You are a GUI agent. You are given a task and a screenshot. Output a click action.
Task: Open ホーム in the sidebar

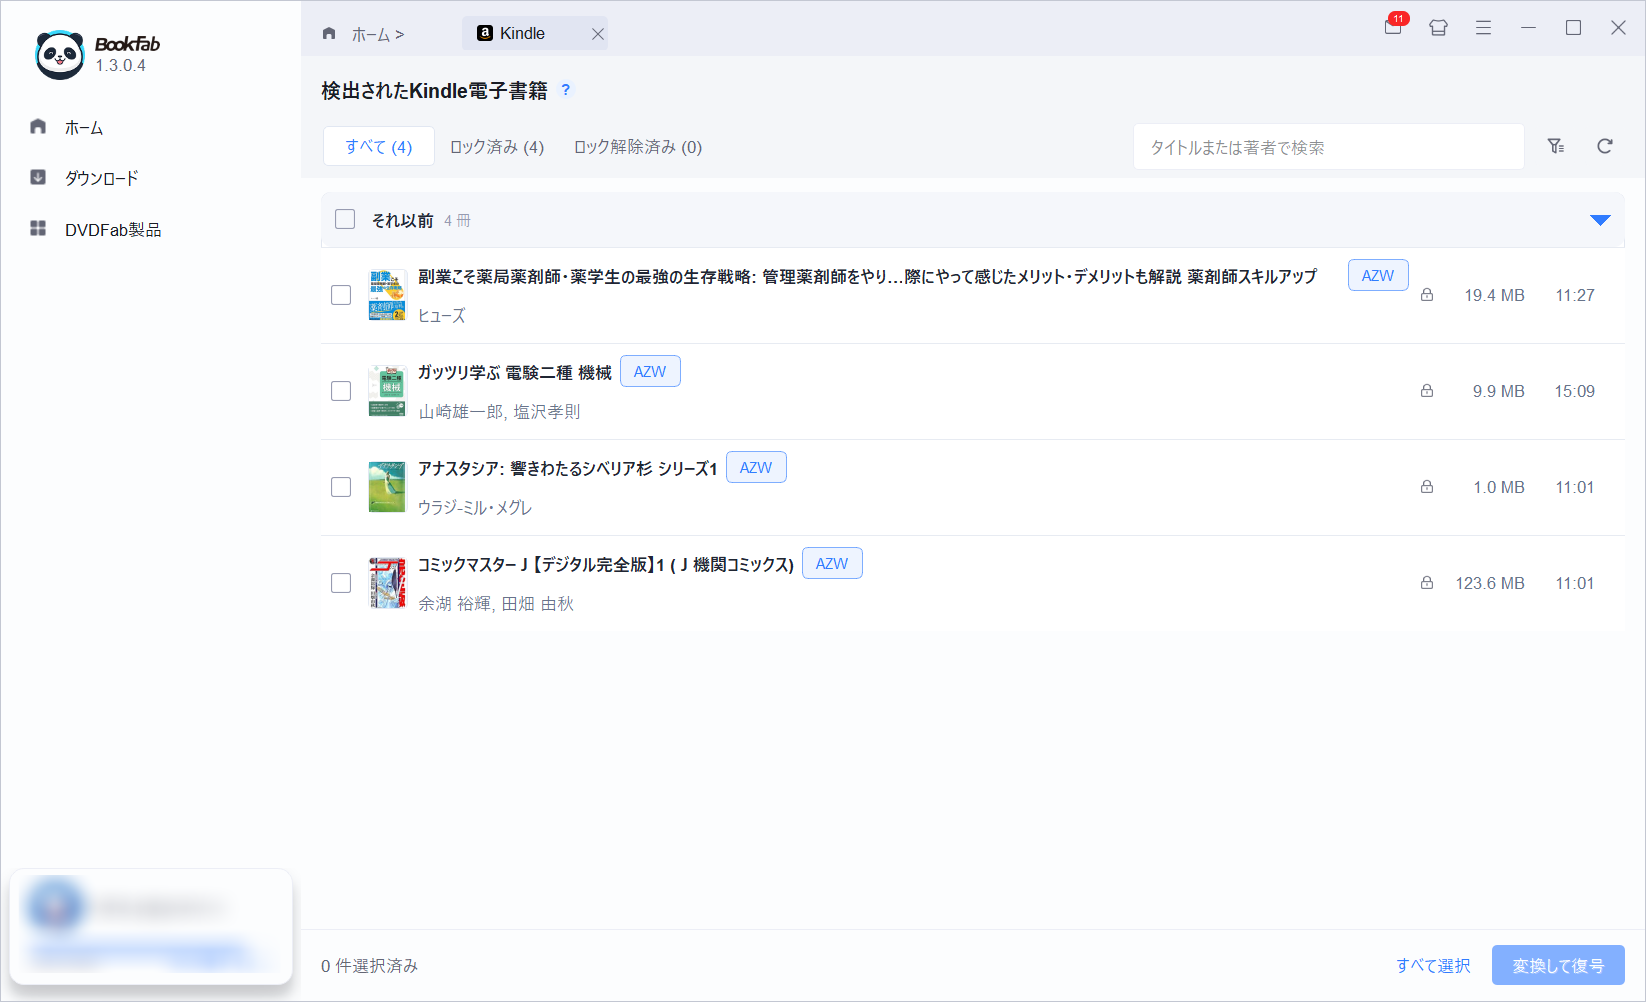click(84, 128)
